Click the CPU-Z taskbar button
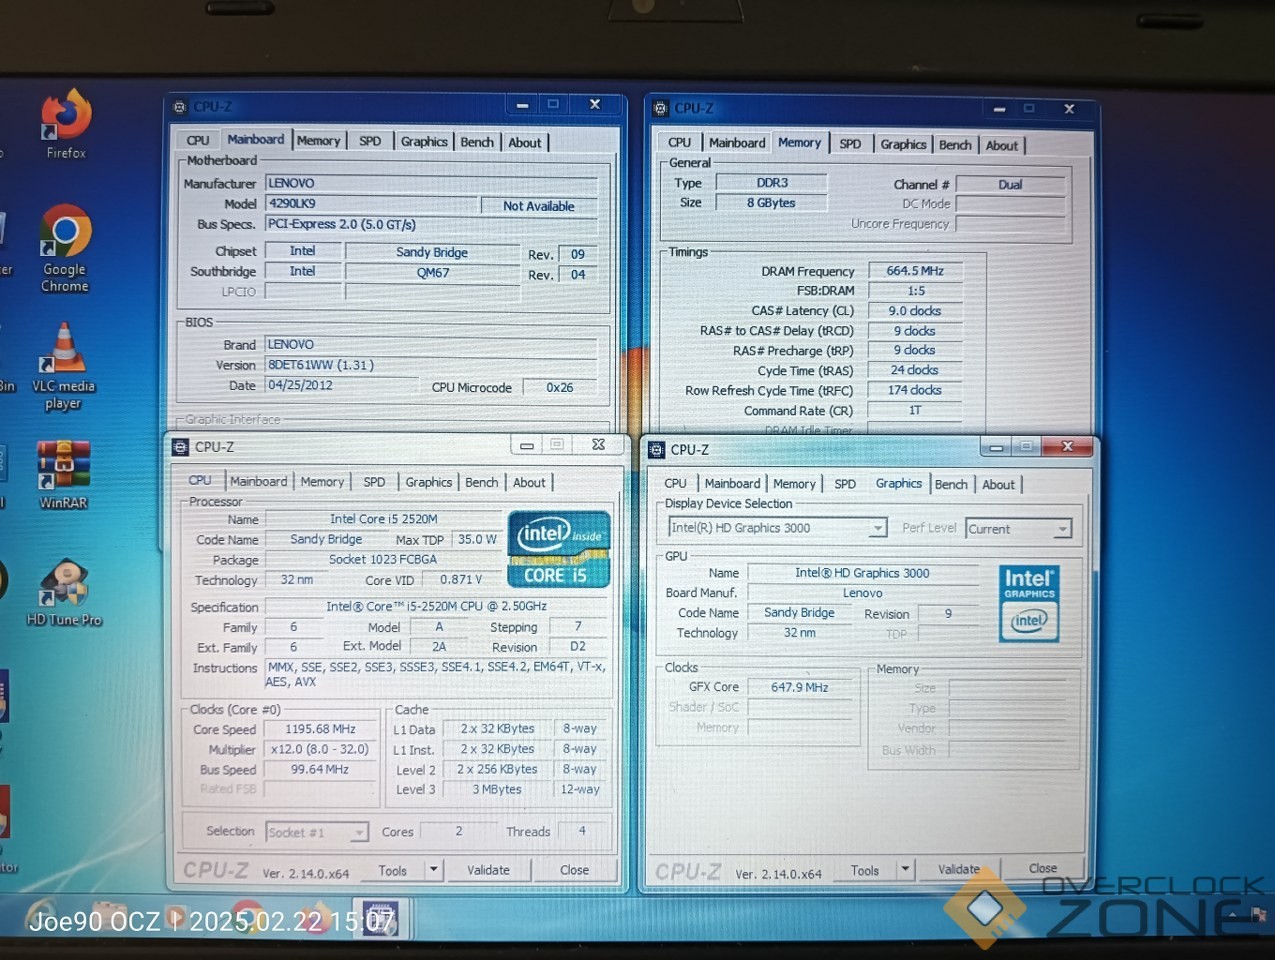The height and width of the screenshot is (960, 1275). (x=380, y=919)
